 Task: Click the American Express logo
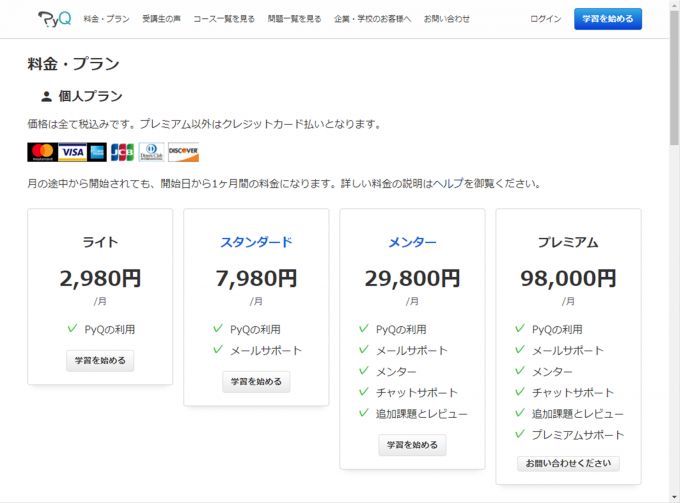tap(97, 152)
